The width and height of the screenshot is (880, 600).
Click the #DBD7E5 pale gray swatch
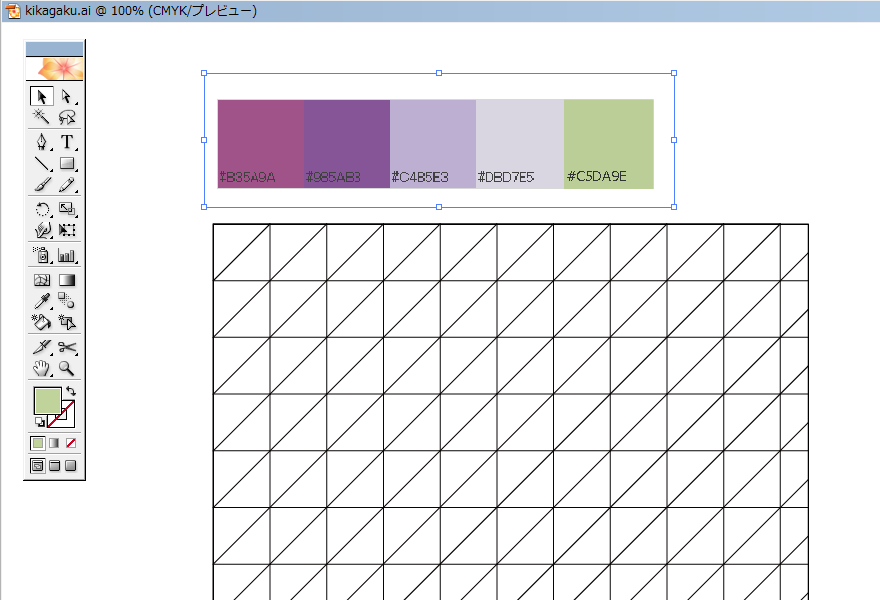coord(520,144)
